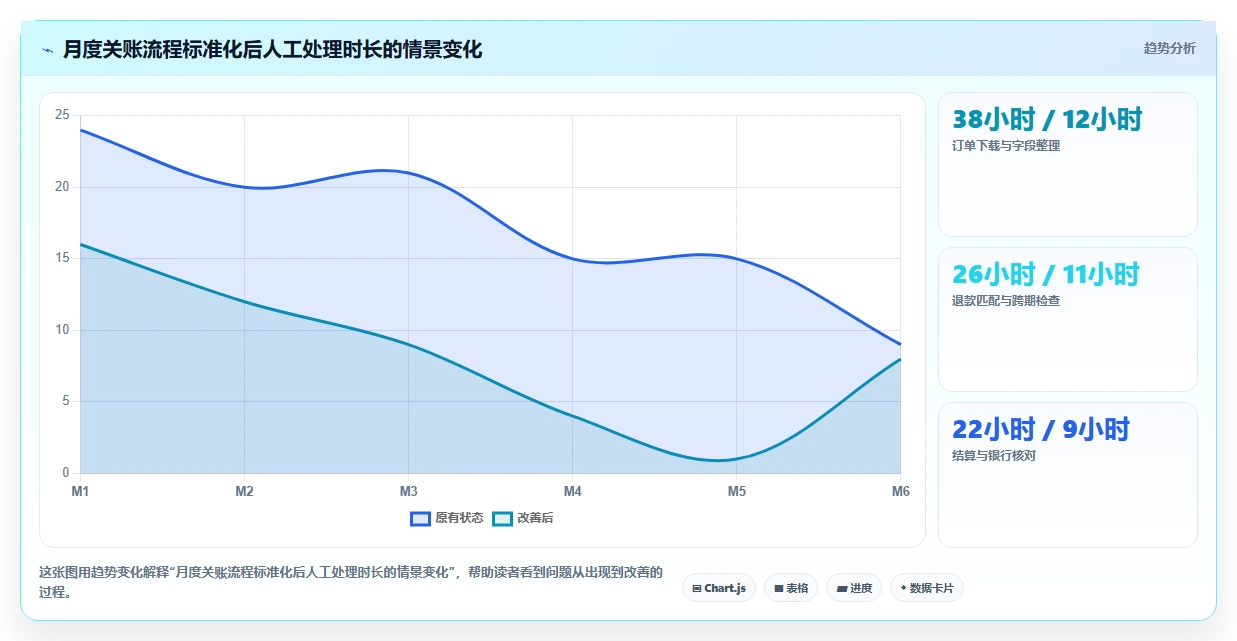
Task: Click the header title 月度关账流程标准化后人工处理时长的情景变化
Action: point(272,49)
